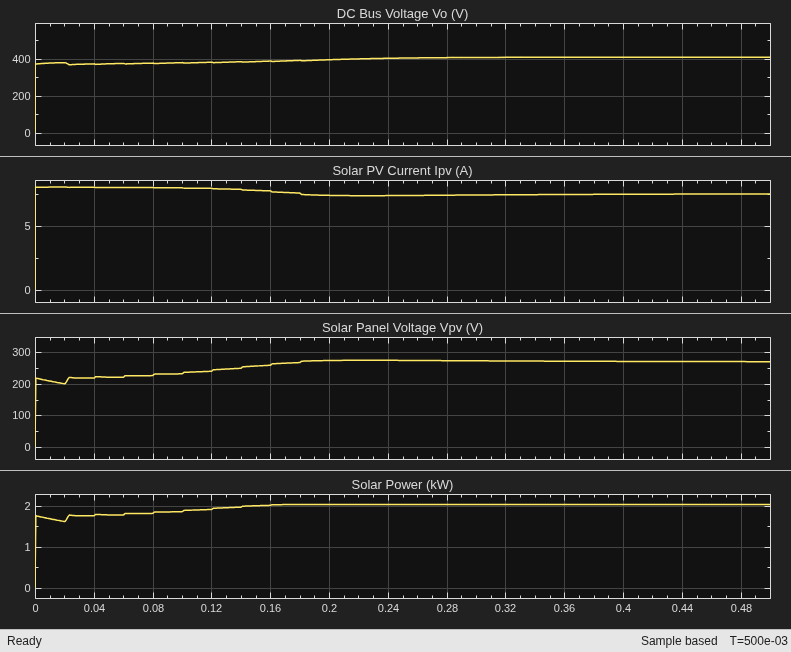Click the 0.28 time axis label

[447, 608]
